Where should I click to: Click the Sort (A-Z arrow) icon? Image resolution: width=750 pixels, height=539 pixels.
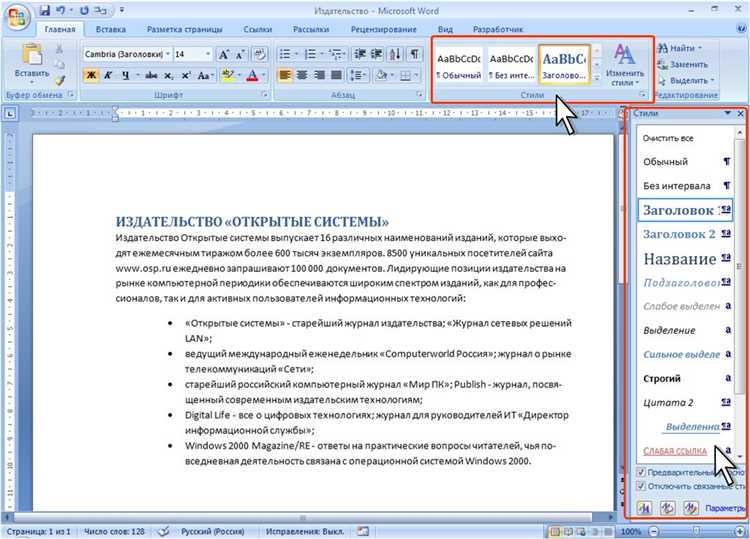coord(395,54)
